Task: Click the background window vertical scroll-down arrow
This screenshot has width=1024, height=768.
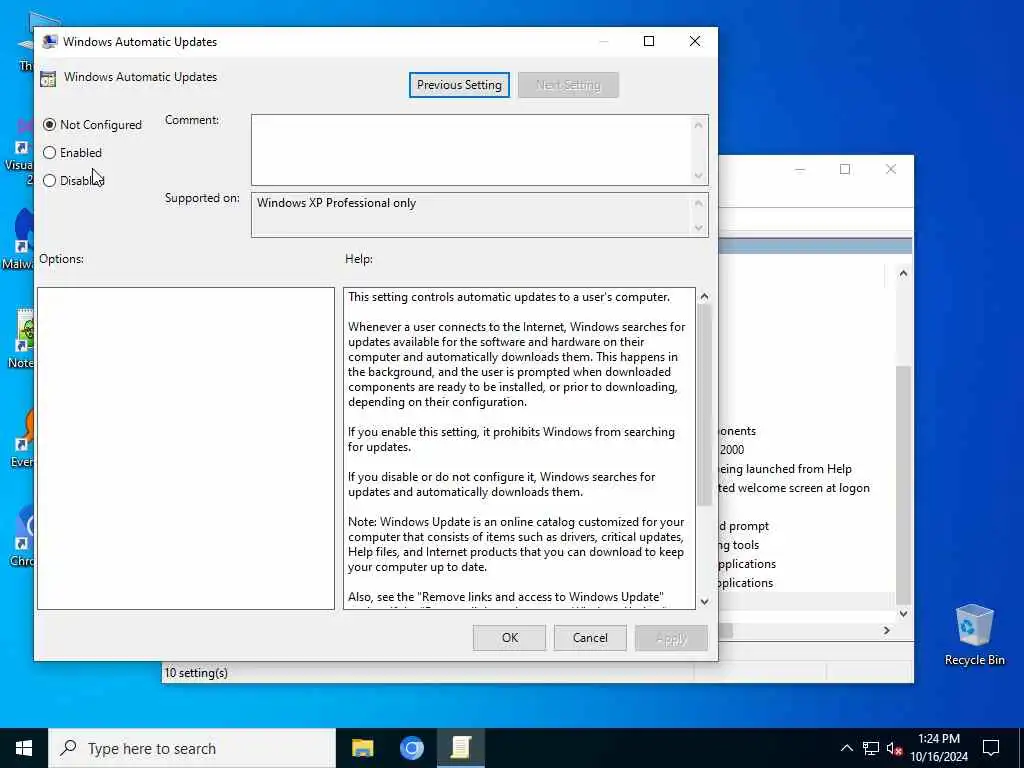Action: [x=903, y=614]
